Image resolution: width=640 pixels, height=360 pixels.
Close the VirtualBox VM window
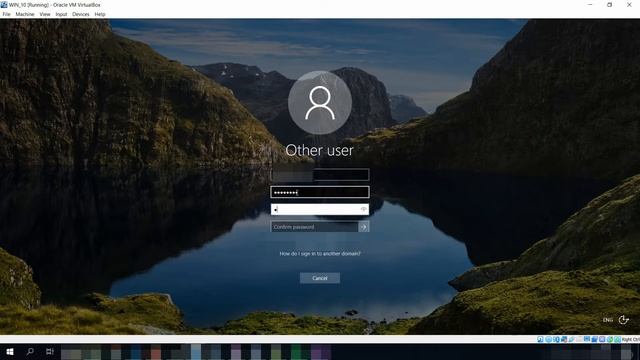click(629, 4)
